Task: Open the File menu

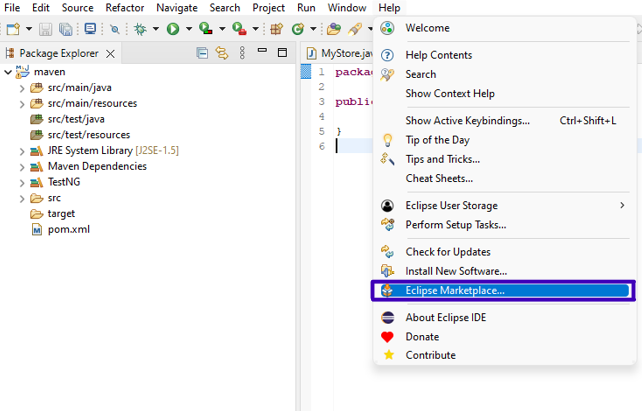Action: [12, 8]
